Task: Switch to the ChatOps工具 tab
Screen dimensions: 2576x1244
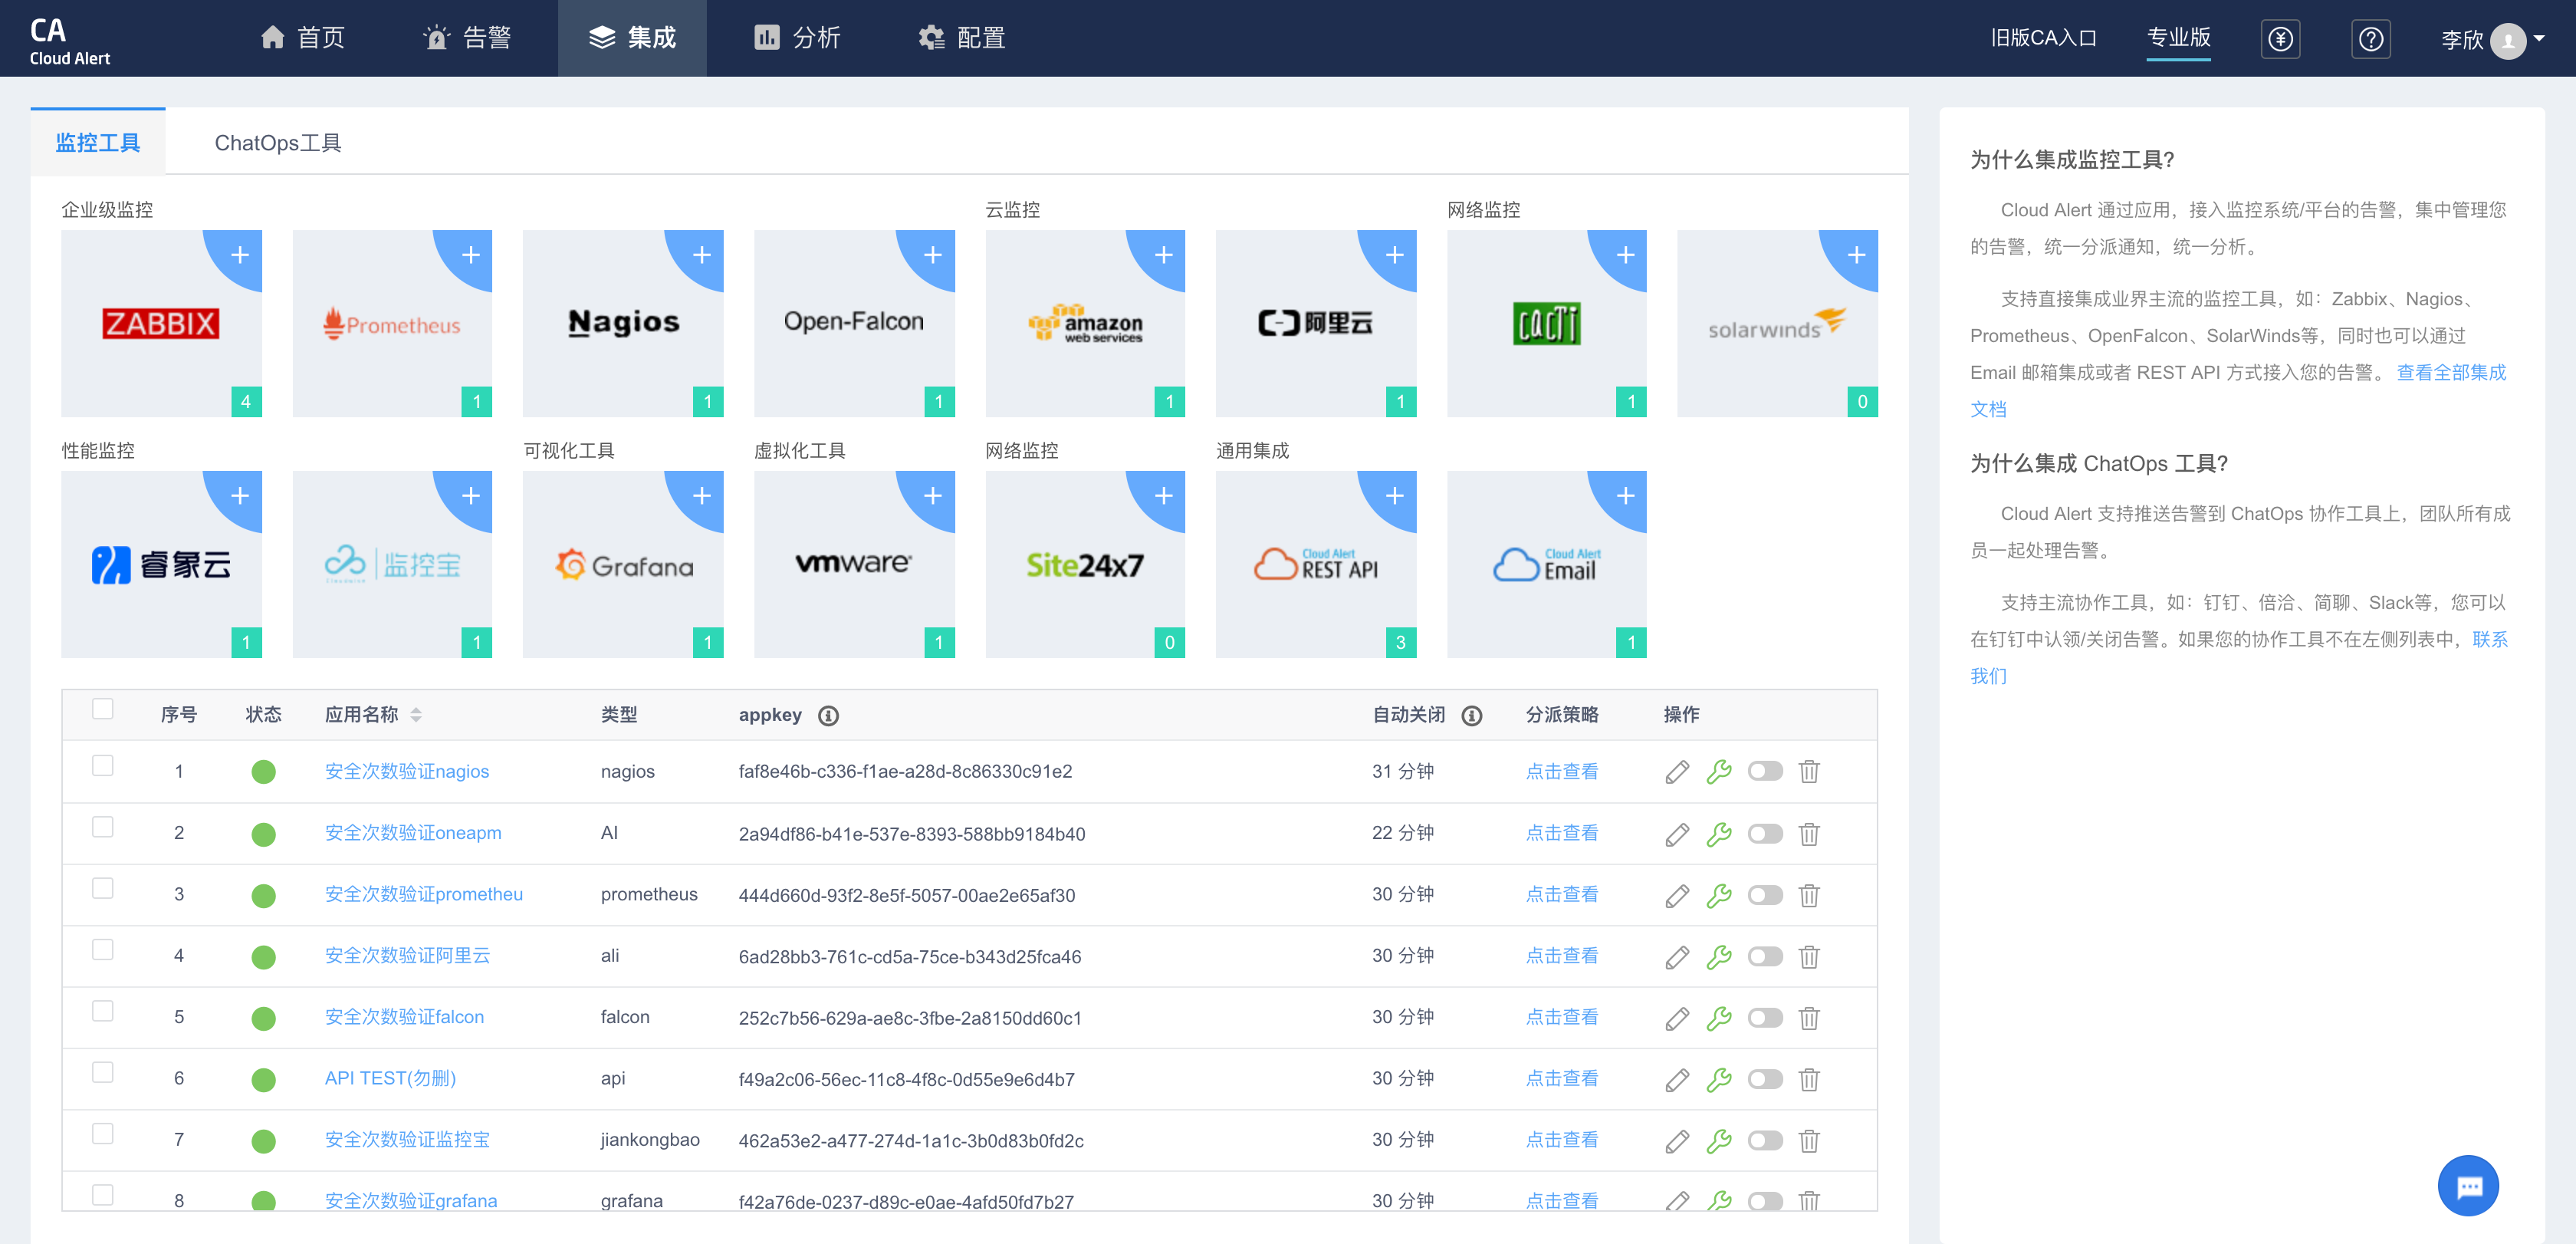Action: (x=278, y=143)
